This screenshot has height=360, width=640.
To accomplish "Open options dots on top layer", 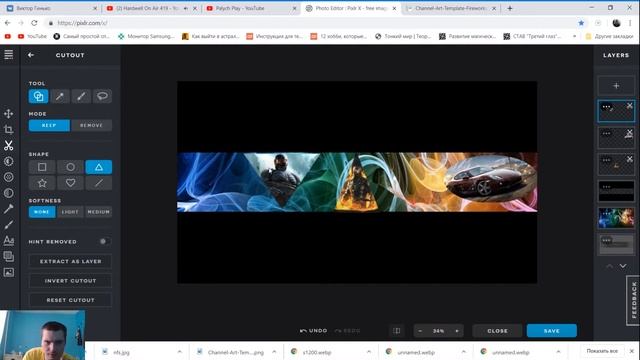I will (606, 107).
